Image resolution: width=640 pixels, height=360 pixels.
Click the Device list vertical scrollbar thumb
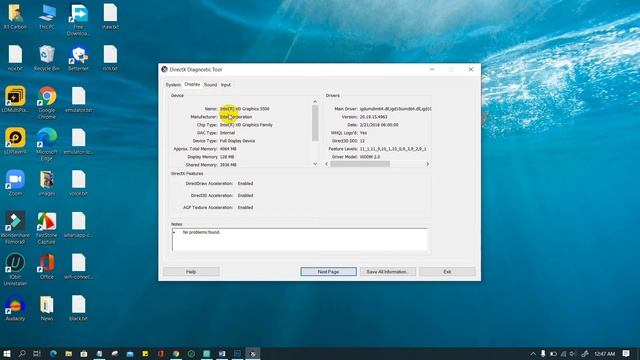(x=315, y=123)
